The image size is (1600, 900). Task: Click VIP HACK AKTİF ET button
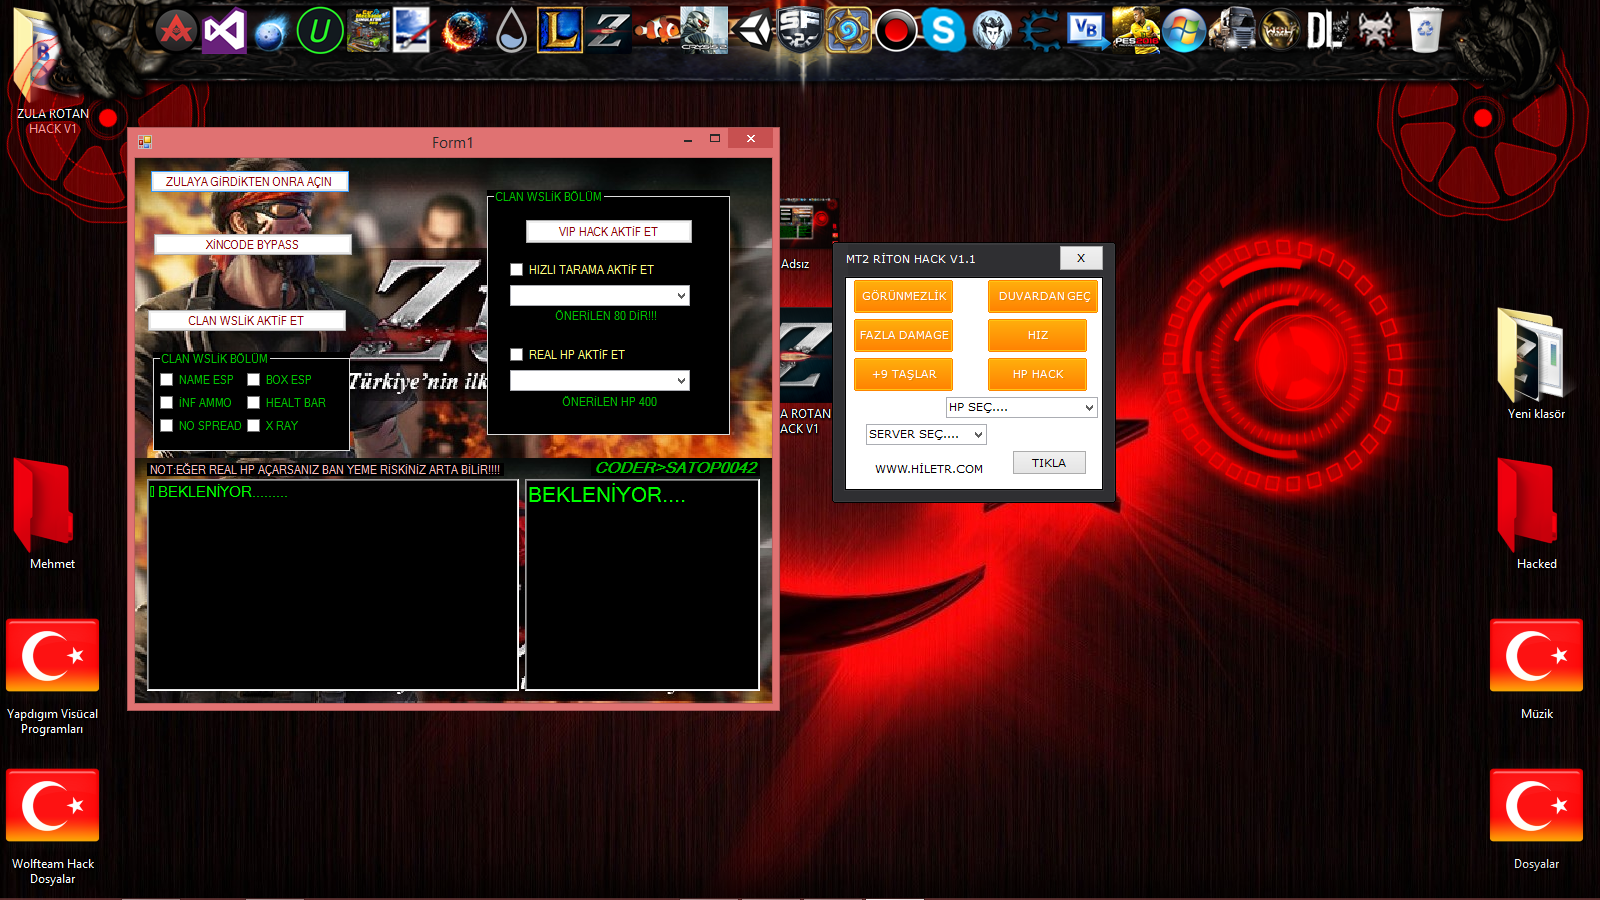[609, 232]
